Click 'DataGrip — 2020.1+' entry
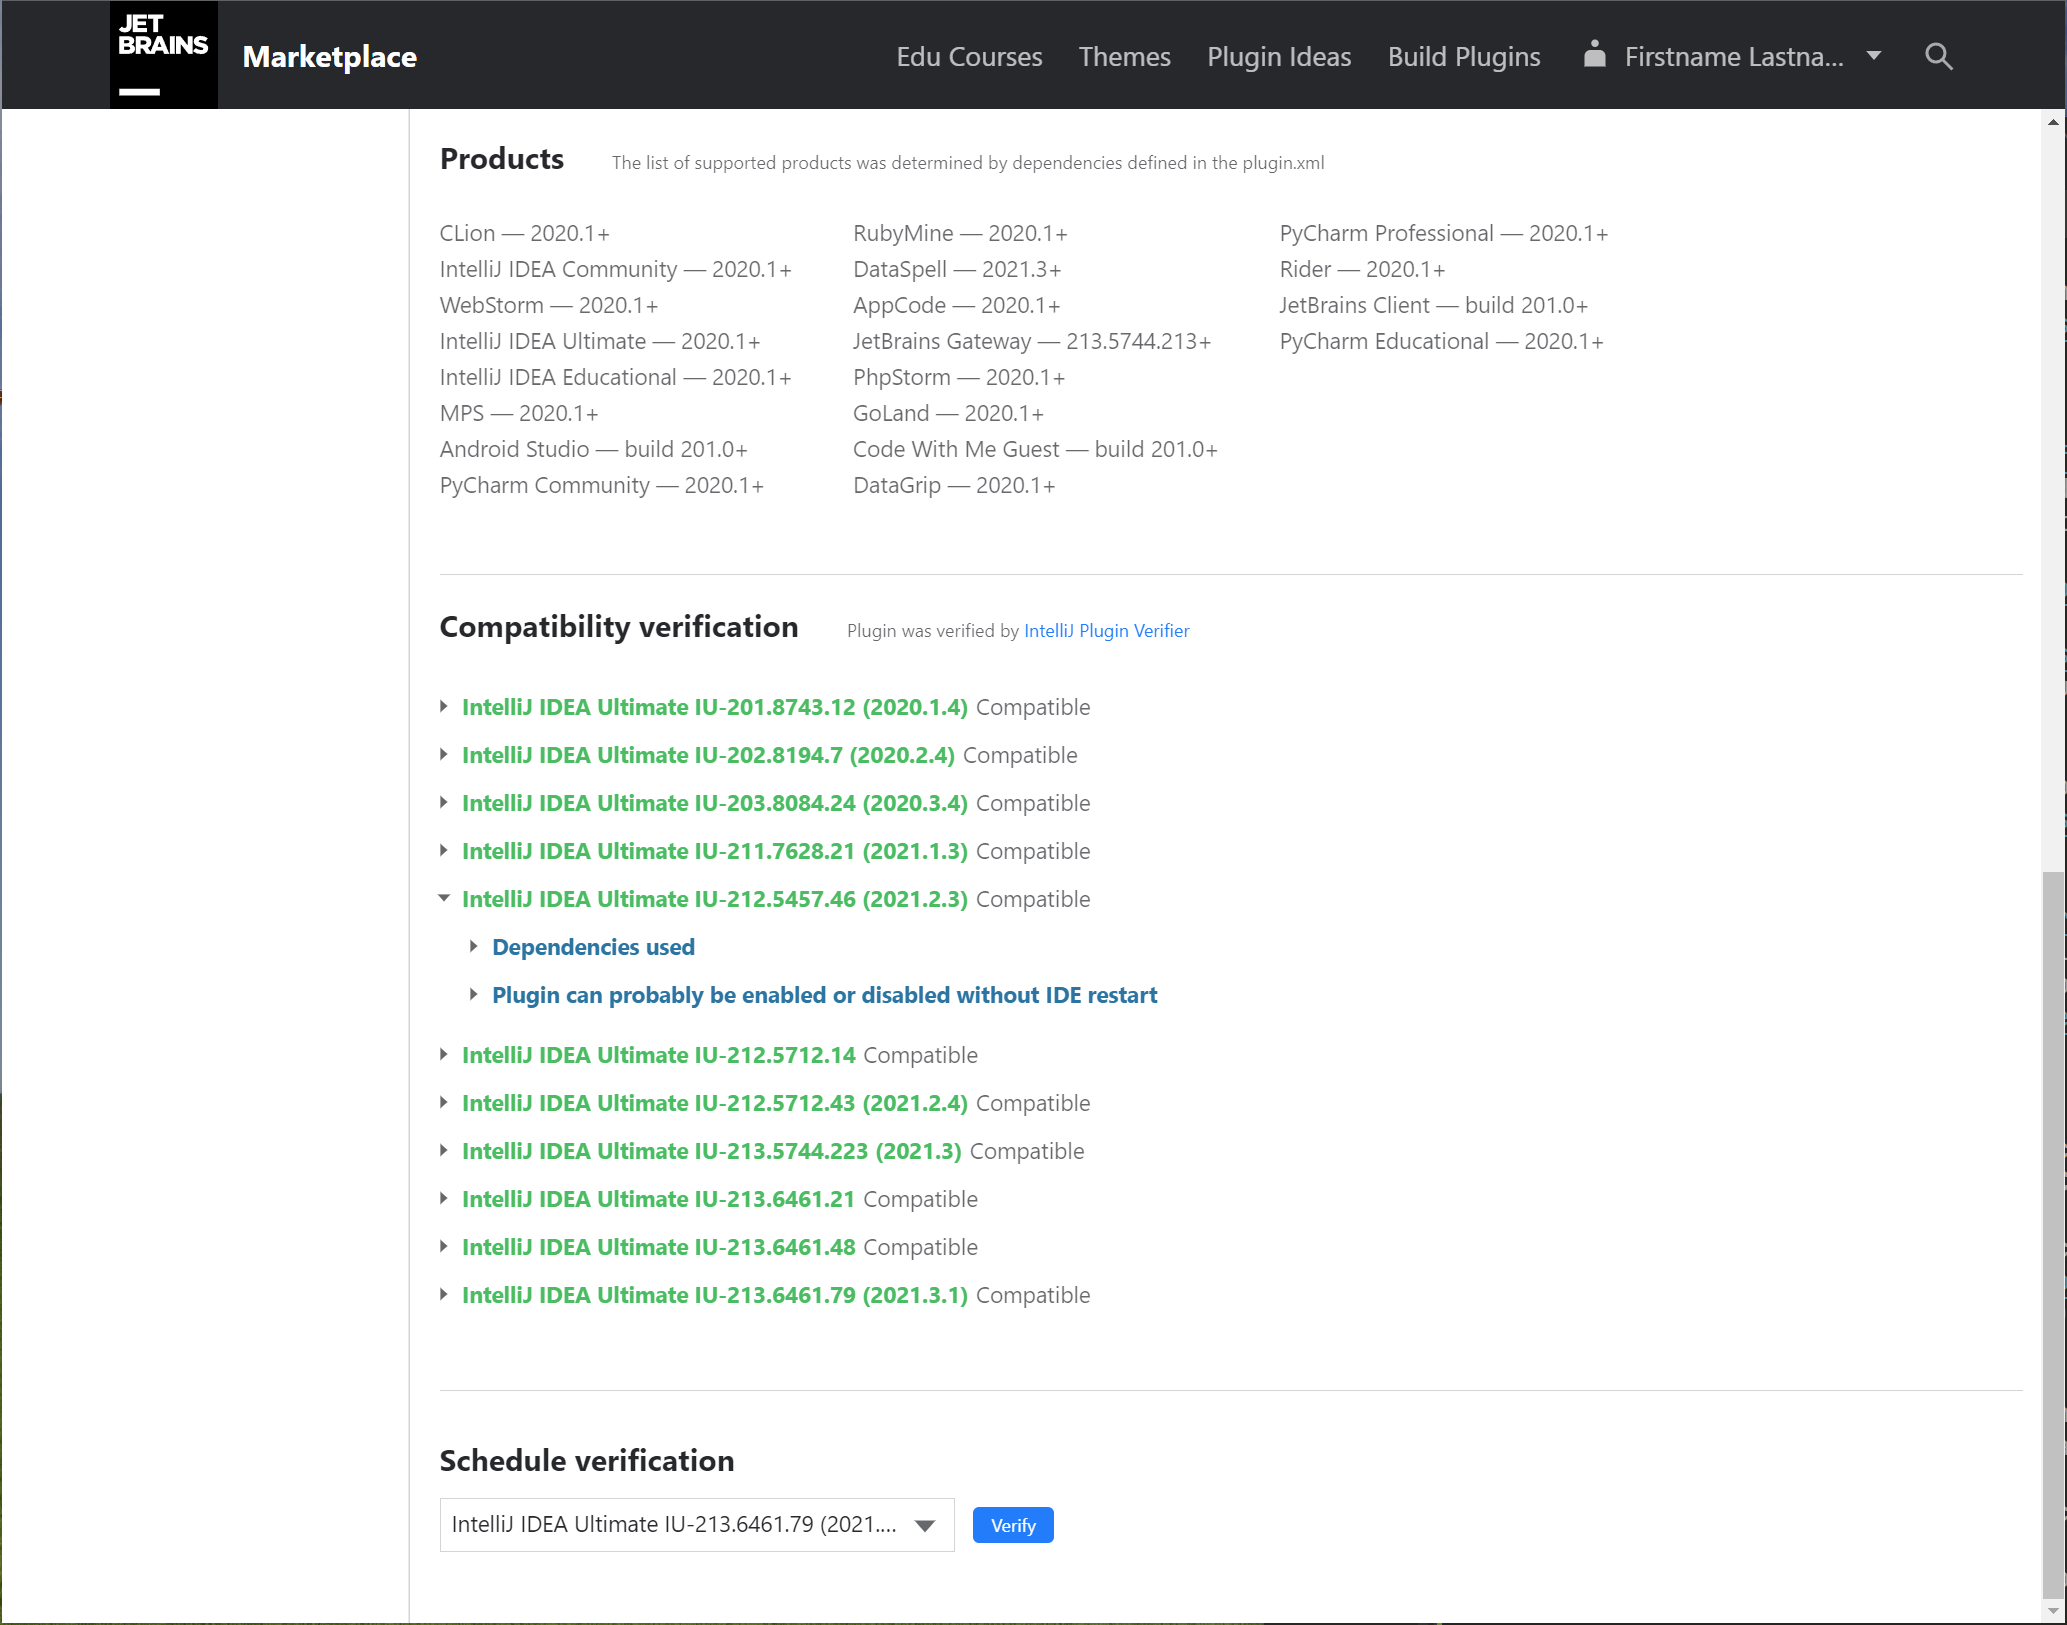The image size is (2067, 1625). (954, 485)
